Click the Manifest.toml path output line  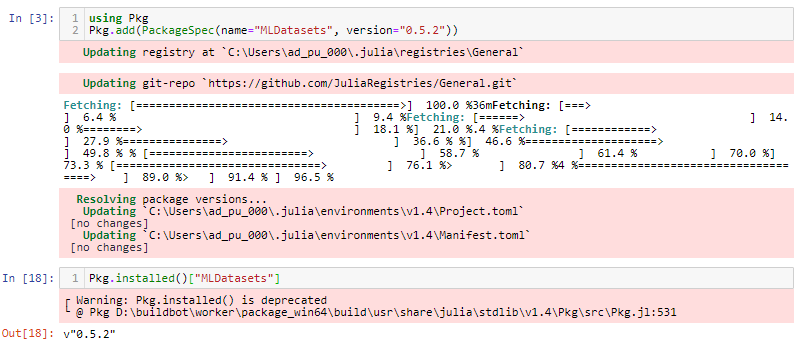click(x=307, y=235)
